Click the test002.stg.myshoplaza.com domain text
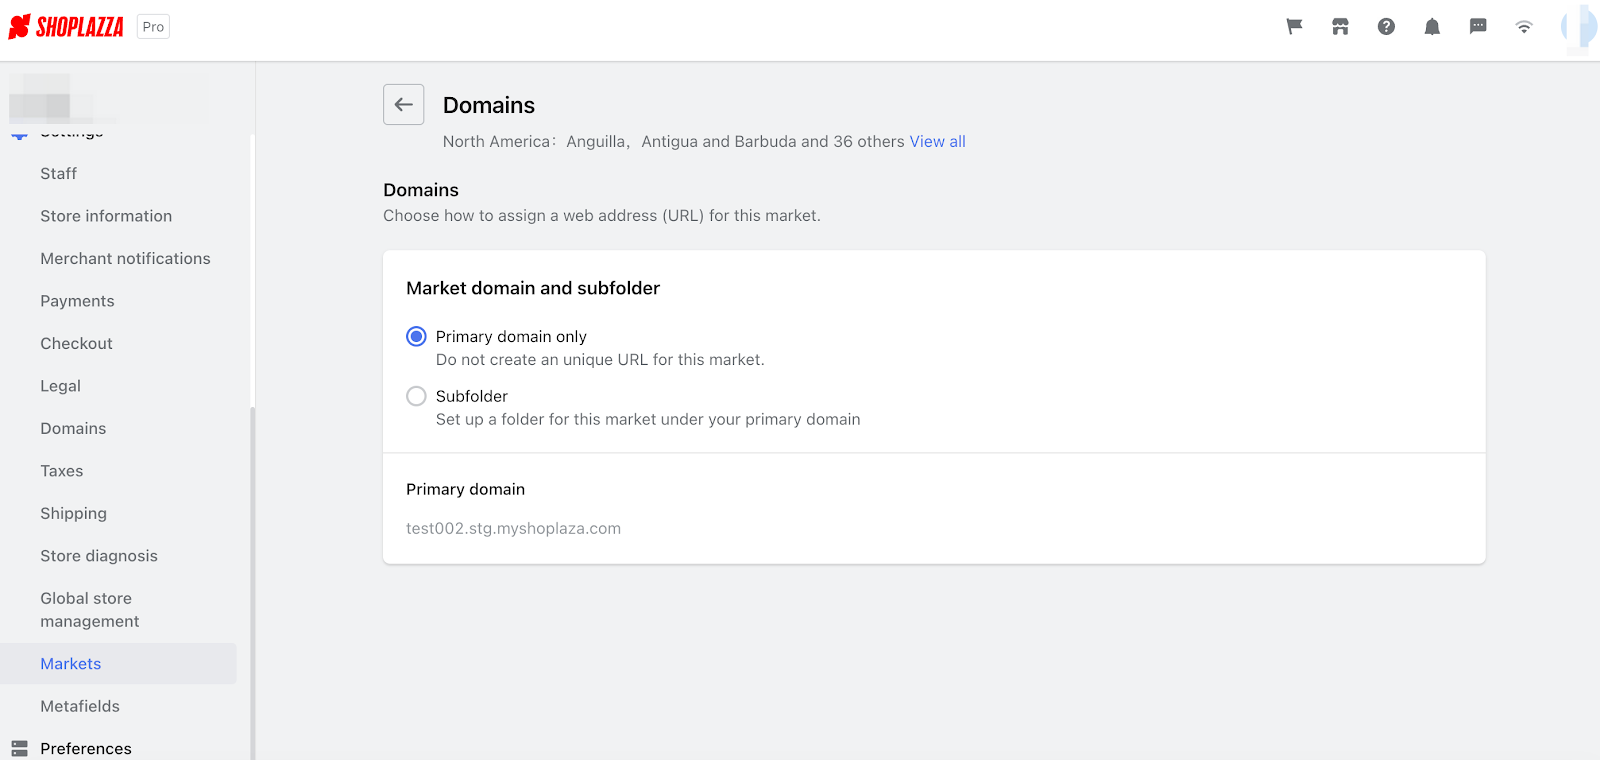The height and width of the screenshot is (760, 1600). tap(513, 528)
